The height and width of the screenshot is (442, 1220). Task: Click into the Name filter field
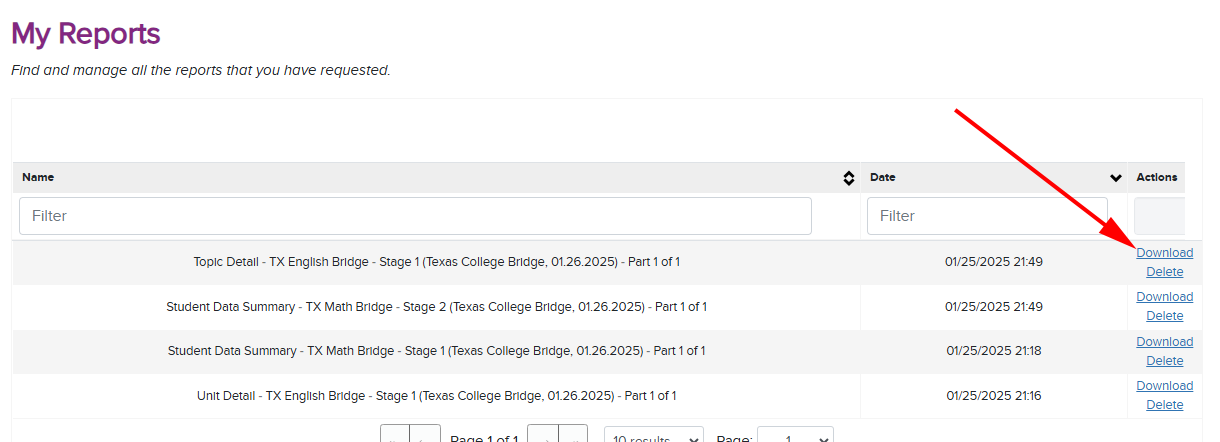(415, 216)
